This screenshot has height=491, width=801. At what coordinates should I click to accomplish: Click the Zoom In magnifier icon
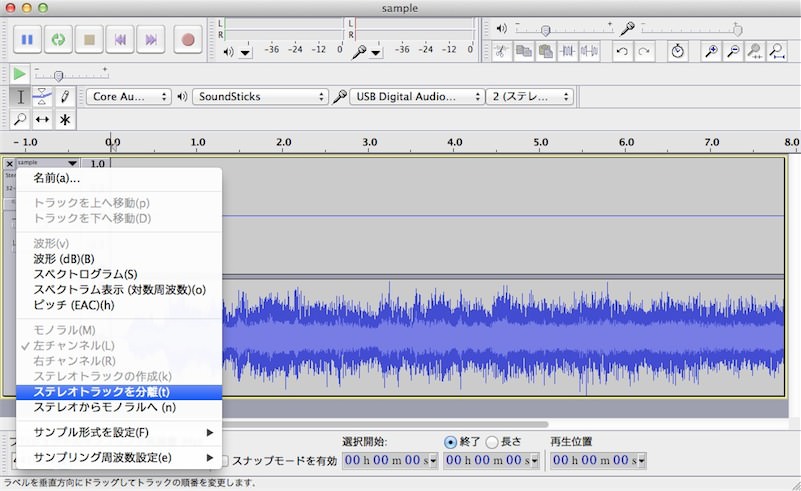tap(711, 51)
